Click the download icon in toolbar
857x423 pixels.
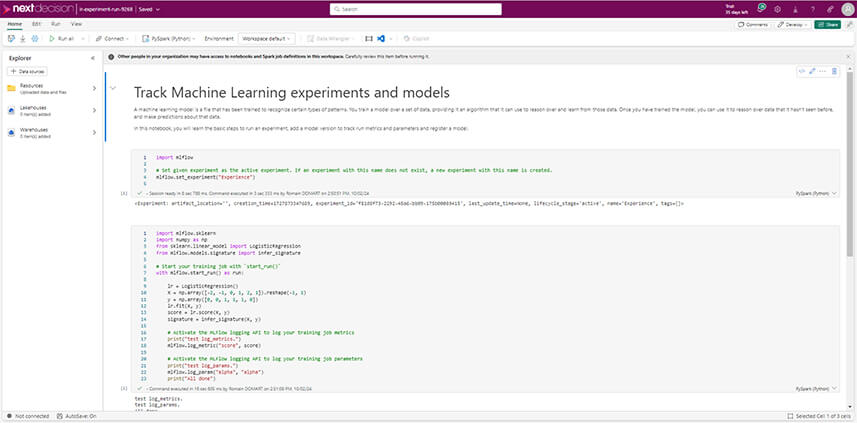[23, 38]
